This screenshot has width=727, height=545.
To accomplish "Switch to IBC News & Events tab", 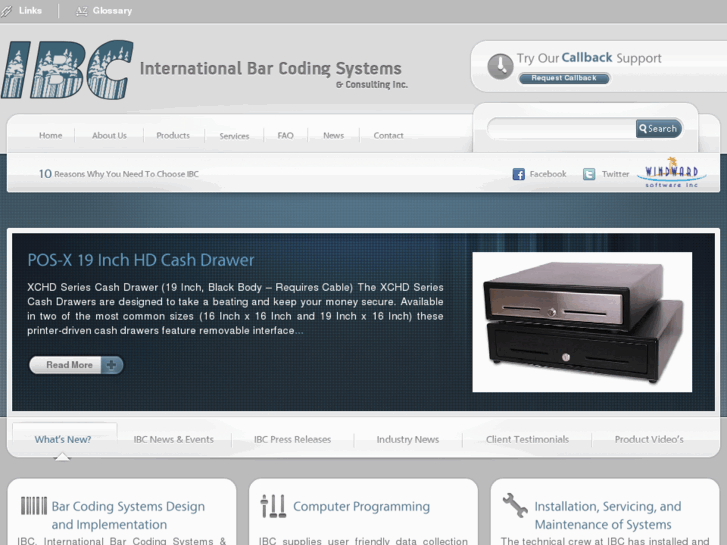I will click(173, 439).
